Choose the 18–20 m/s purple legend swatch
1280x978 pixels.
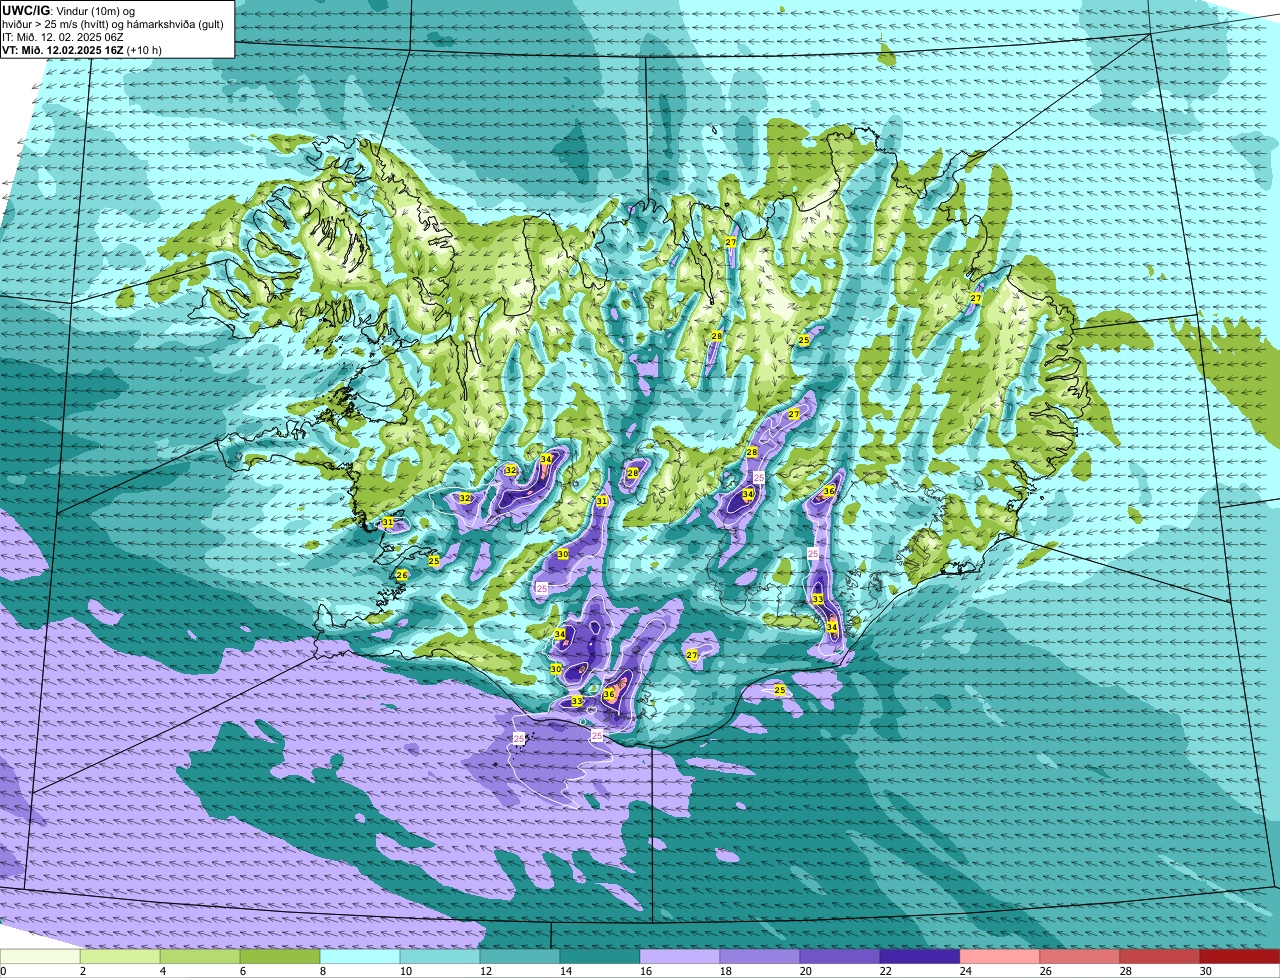[x=760, y=957]
